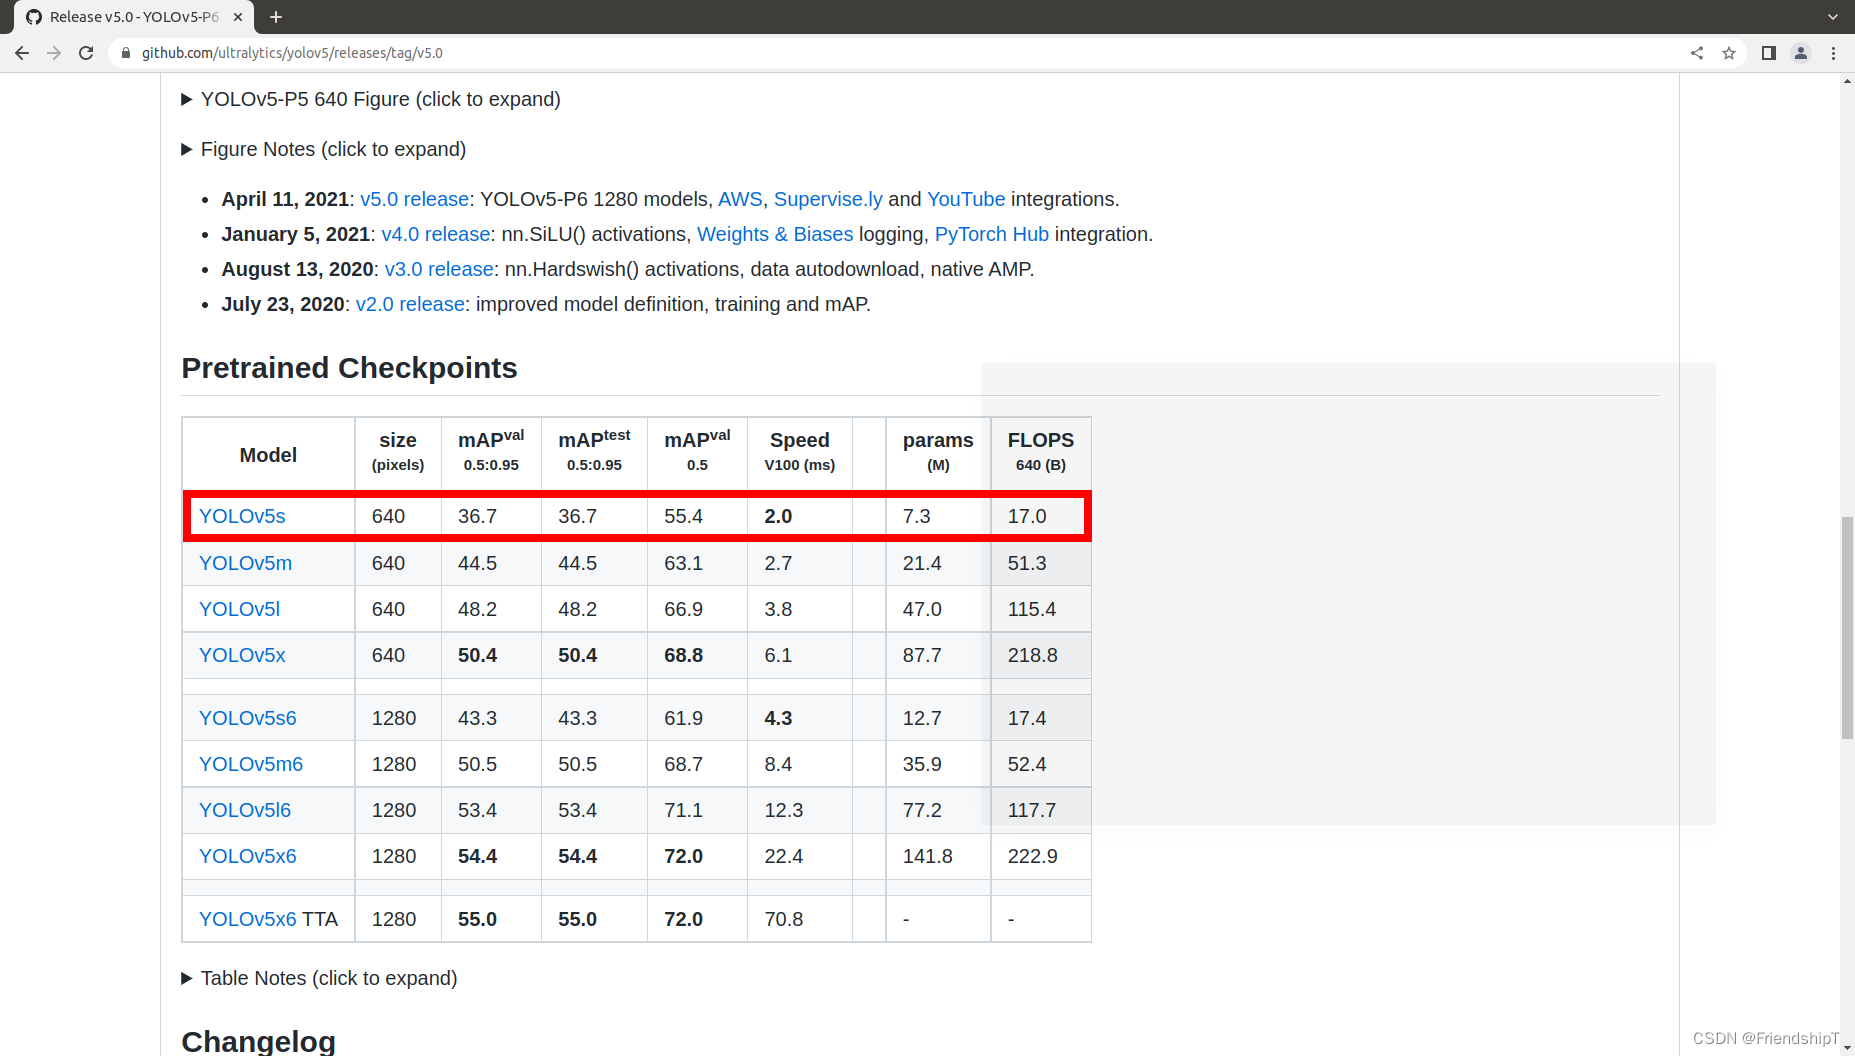The height and width of the screenshot is (1056, 1855).
Task: Click the padlock site info icon
Action: tap(126, 53)
